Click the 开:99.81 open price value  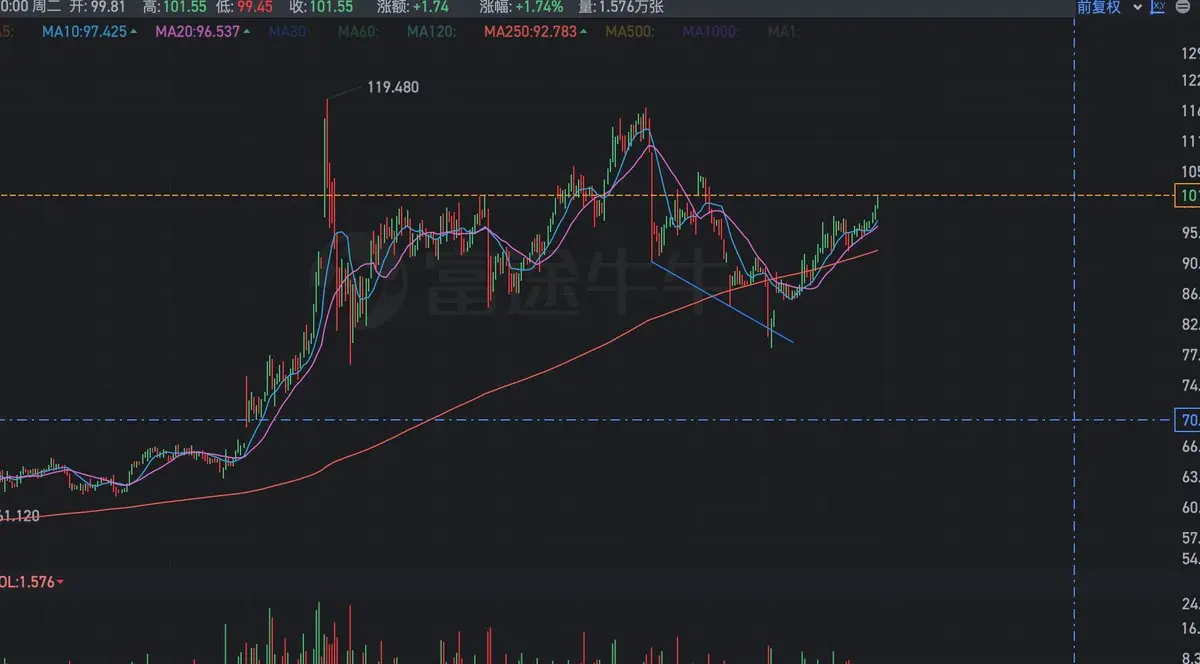[97, 7]
